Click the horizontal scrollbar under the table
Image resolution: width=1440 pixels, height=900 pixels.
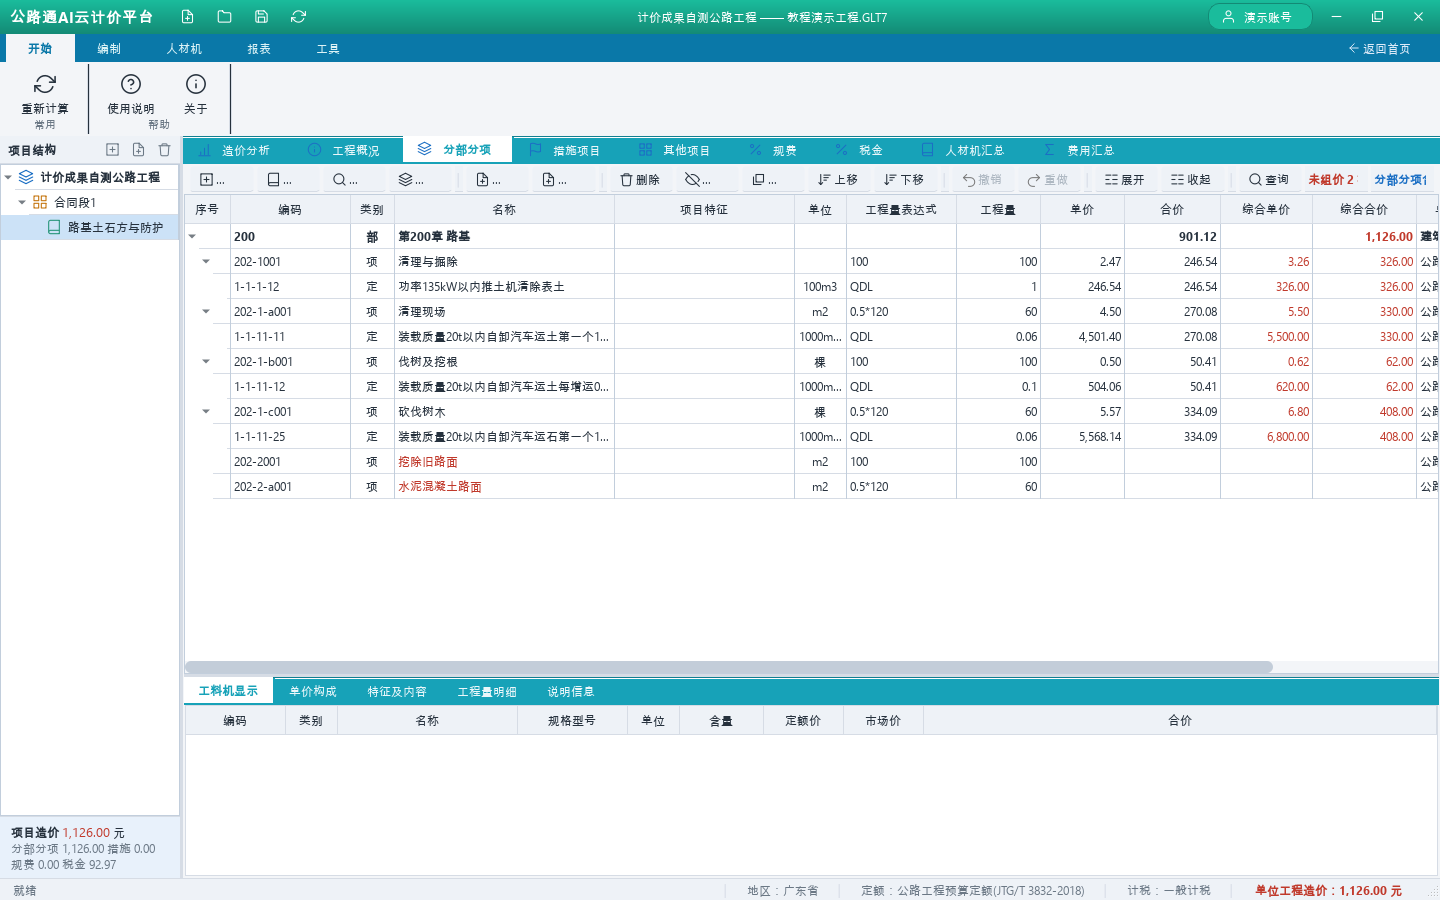(x=729, y=667)
